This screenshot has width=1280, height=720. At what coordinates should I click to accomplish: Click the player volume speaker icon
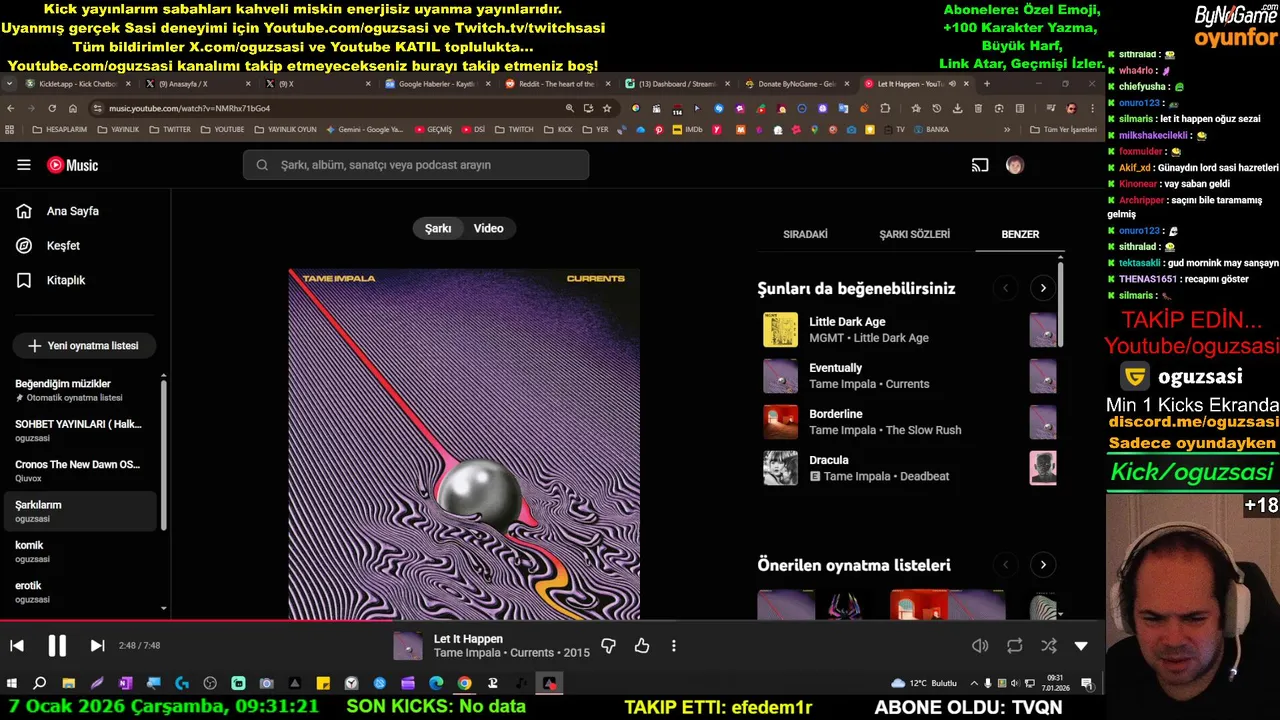point(980,646)
